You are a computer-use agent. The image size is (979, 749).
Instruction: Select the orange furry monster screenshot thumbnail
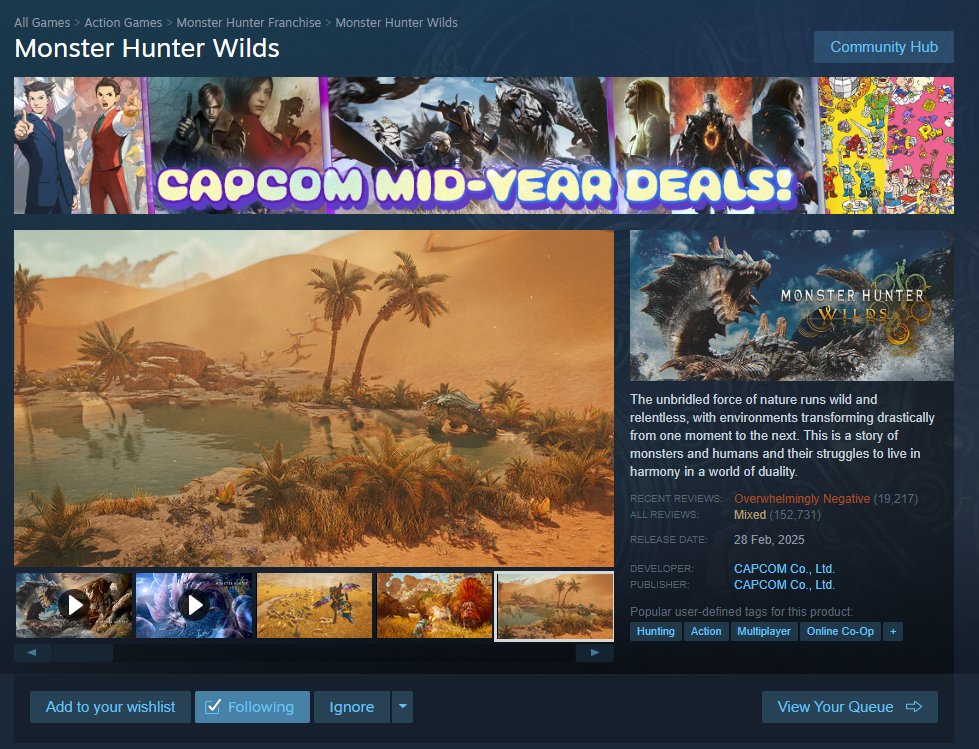tap(435, 605)
